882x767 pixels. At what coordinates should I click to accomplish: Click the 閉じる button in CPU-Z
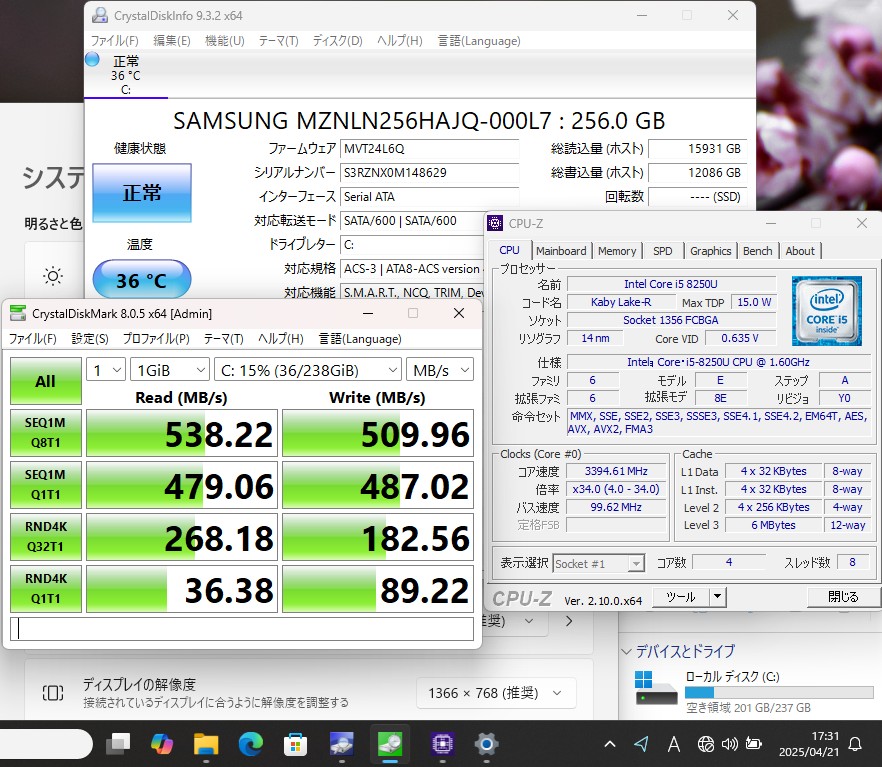tap(843, 597)
